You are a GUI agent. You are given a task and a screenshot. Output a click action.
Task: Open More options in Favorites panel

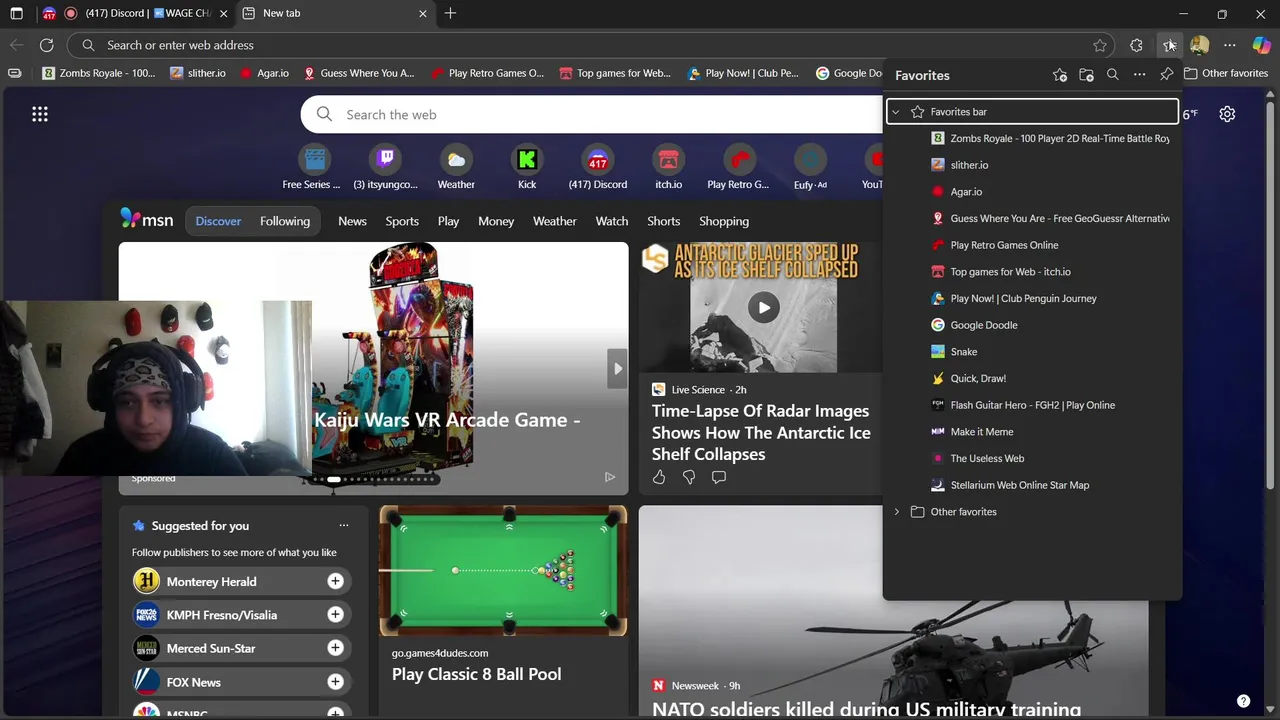(1139, 75)
